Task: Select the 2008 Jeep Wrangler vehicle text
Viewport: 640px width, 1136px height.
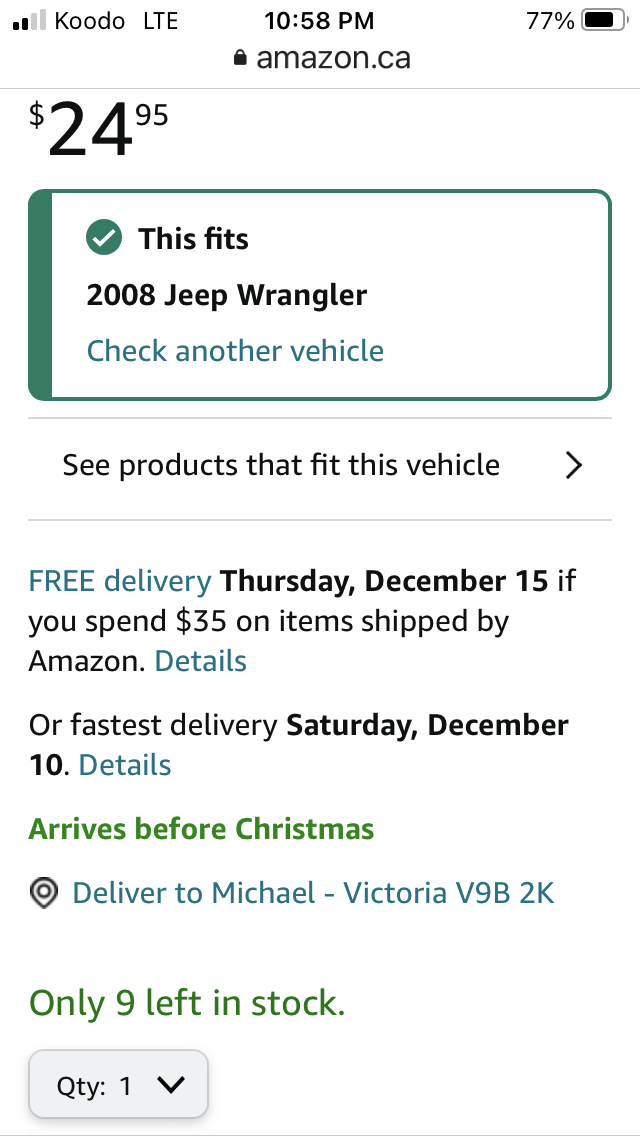Action: click(227, 296)
